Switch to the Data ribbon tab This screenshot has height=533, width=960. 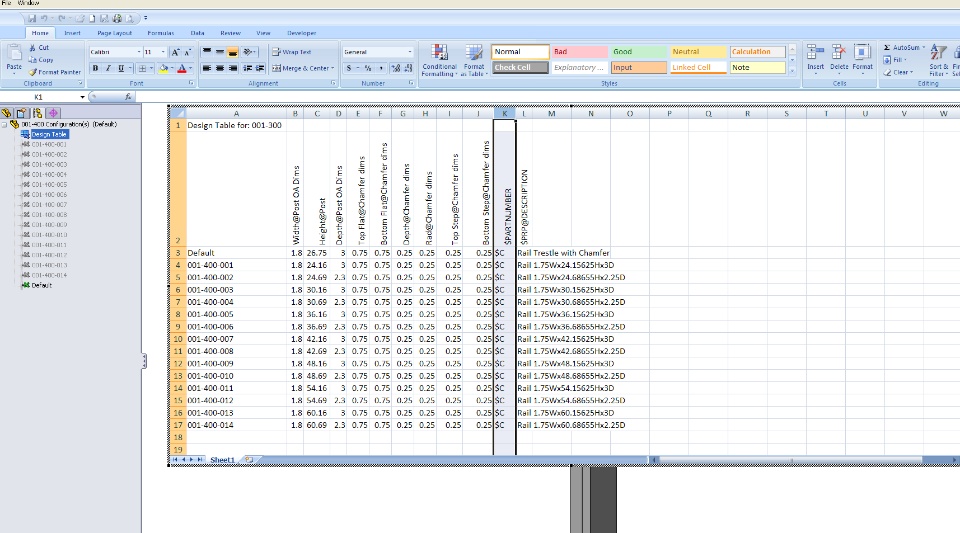(197, 33)
